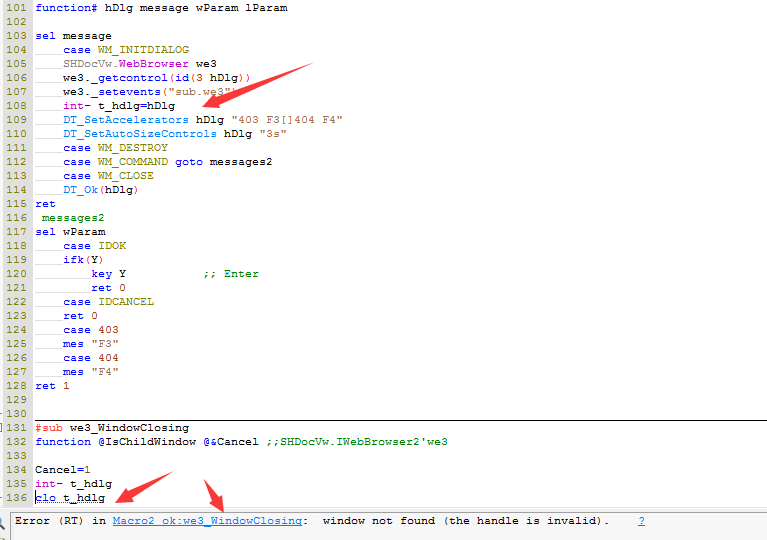
Task: Click "ret 0" on line 123
Action: click(x=81, y=316)
